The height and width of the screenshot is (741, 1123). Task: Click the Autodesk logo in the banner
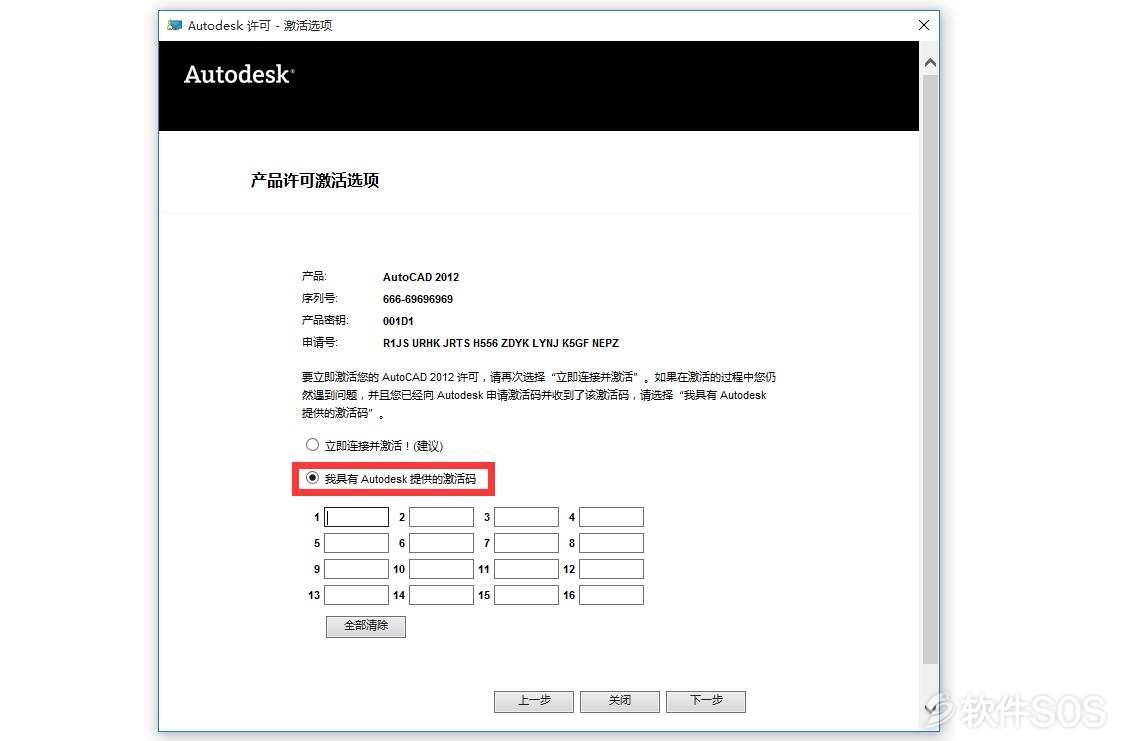point(239,74)
